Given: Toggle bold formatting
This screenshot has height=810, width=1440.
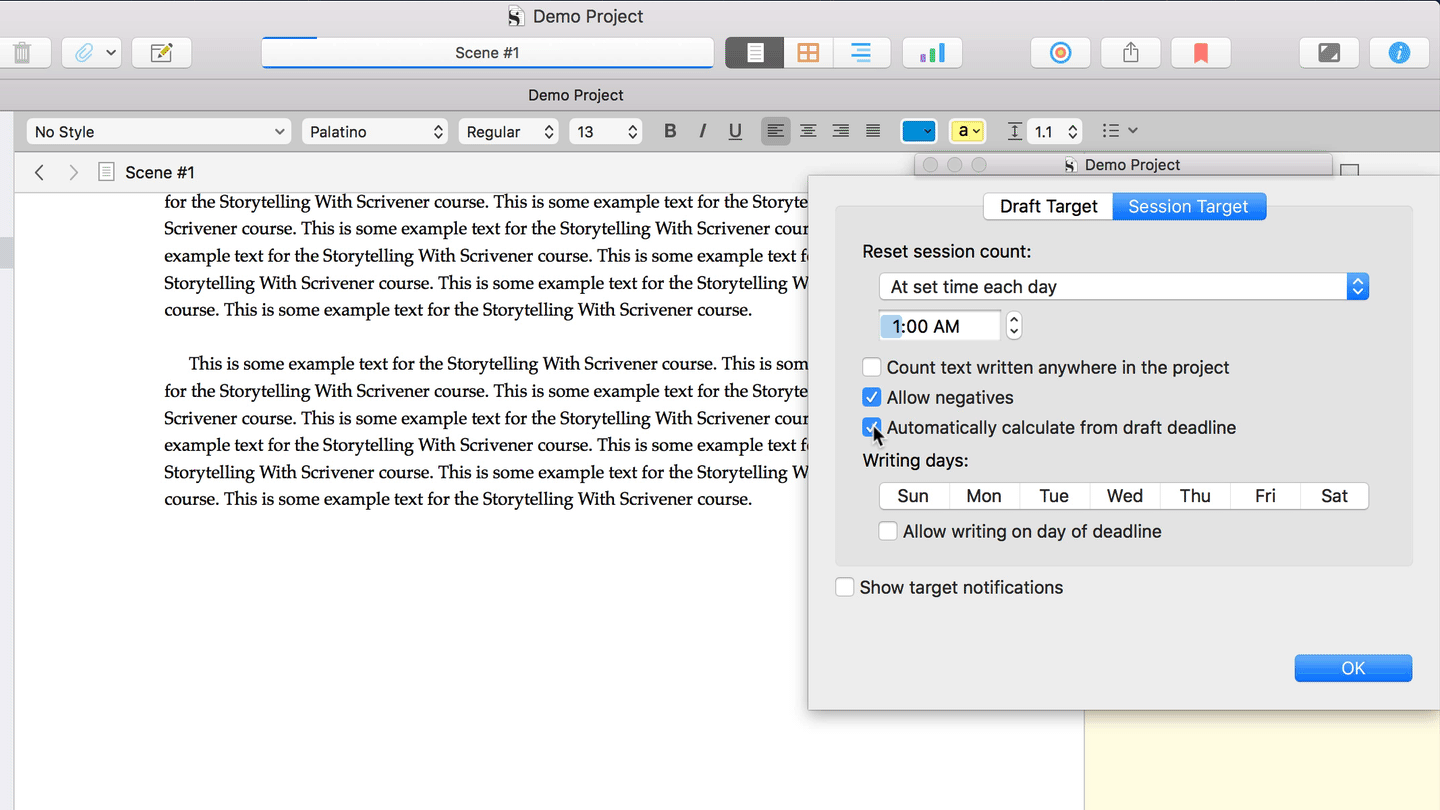Looking at the screenshot, I should pos(670,131).
